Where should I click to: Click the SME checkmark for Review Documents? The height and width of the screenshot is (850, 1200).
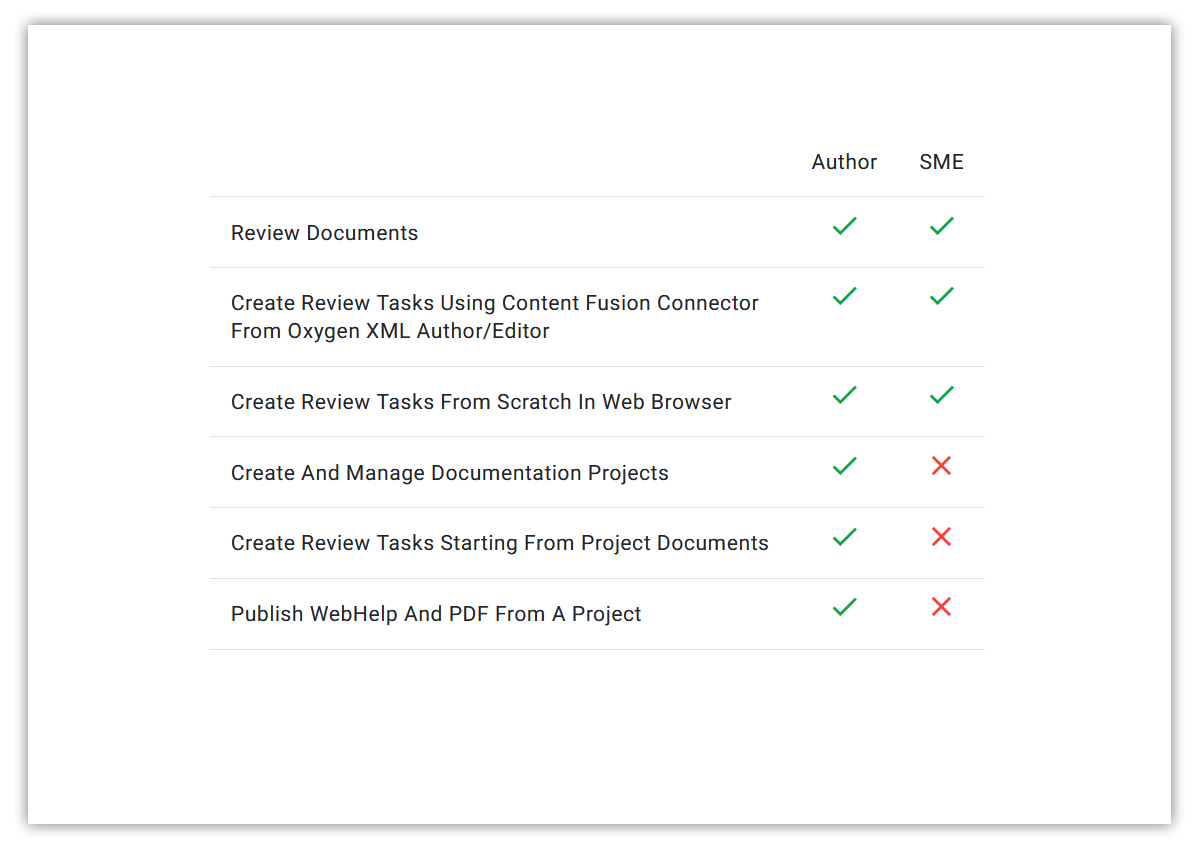click(x=941, y=226)
